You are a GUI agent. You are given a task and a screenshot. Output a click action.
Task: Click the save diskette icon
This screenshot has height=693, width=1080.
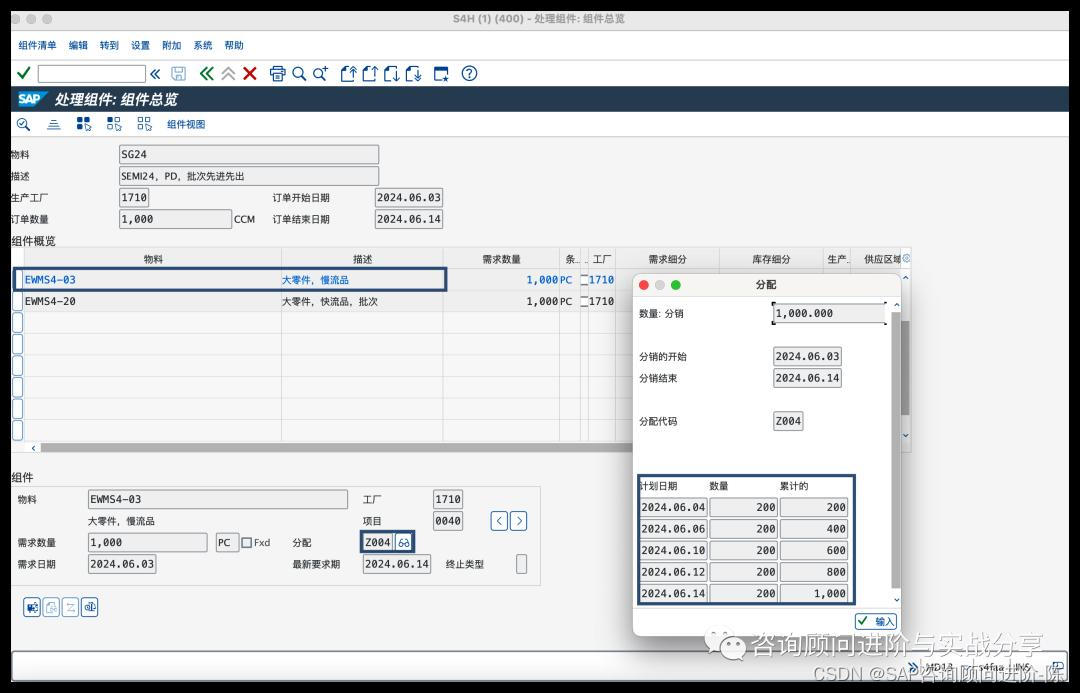tap(178, 74)
